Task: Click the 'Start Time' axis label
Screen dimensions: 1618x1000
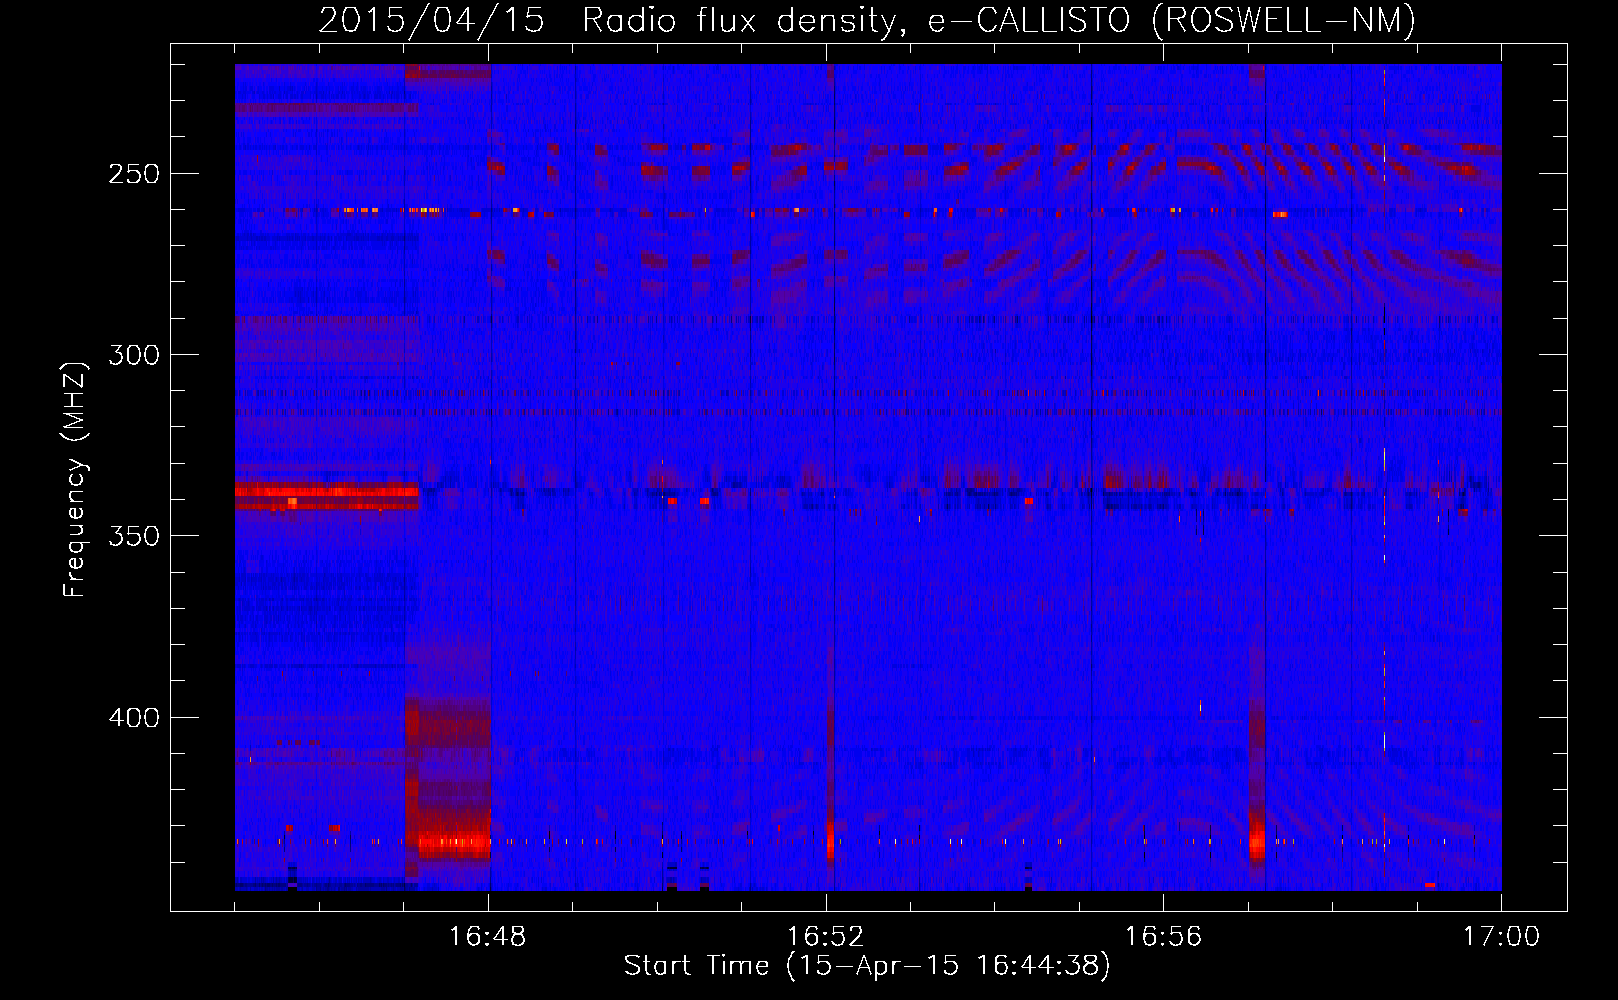Action: pyautogui.click(x=867, y=966)
